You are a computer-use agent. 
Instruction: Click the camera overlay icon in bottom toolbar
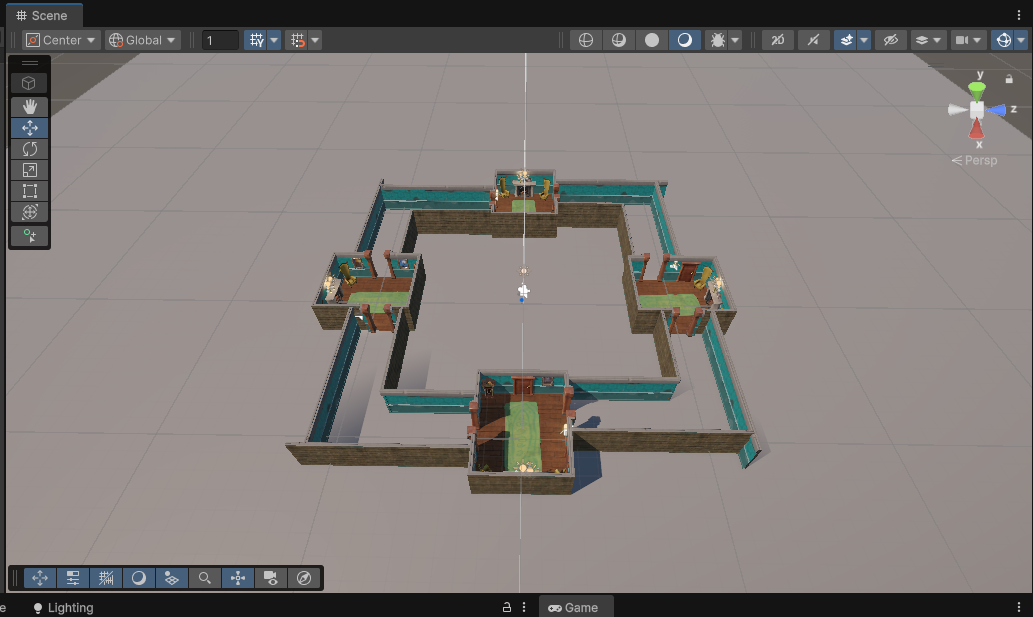coord(270,578)
